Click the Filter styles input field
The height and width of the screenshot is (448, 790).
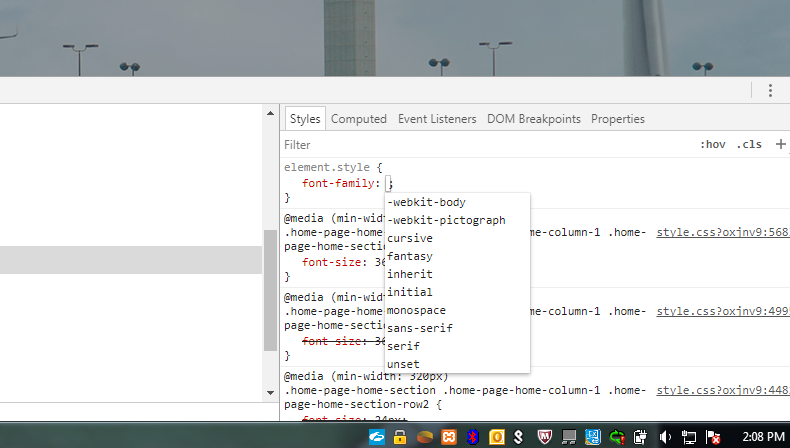484,145
